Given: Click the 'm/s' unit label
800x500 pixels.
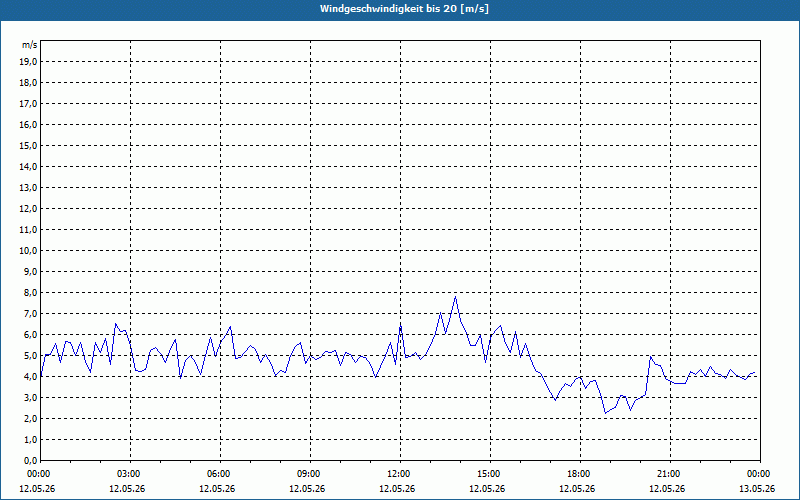Looking at the screenshot, I should 29,45.
